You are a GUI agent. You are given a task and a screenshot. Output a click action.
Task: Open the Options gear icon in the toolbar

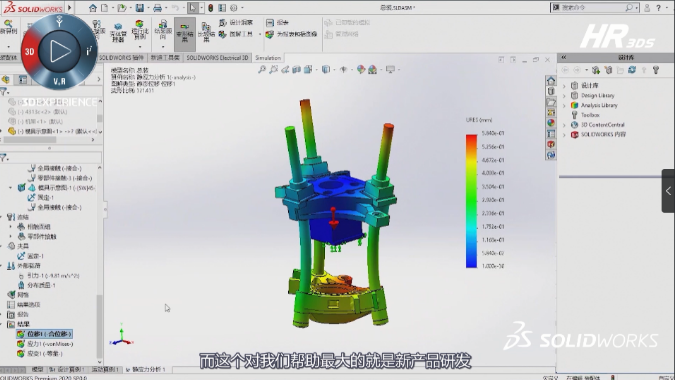coord(234,8)
